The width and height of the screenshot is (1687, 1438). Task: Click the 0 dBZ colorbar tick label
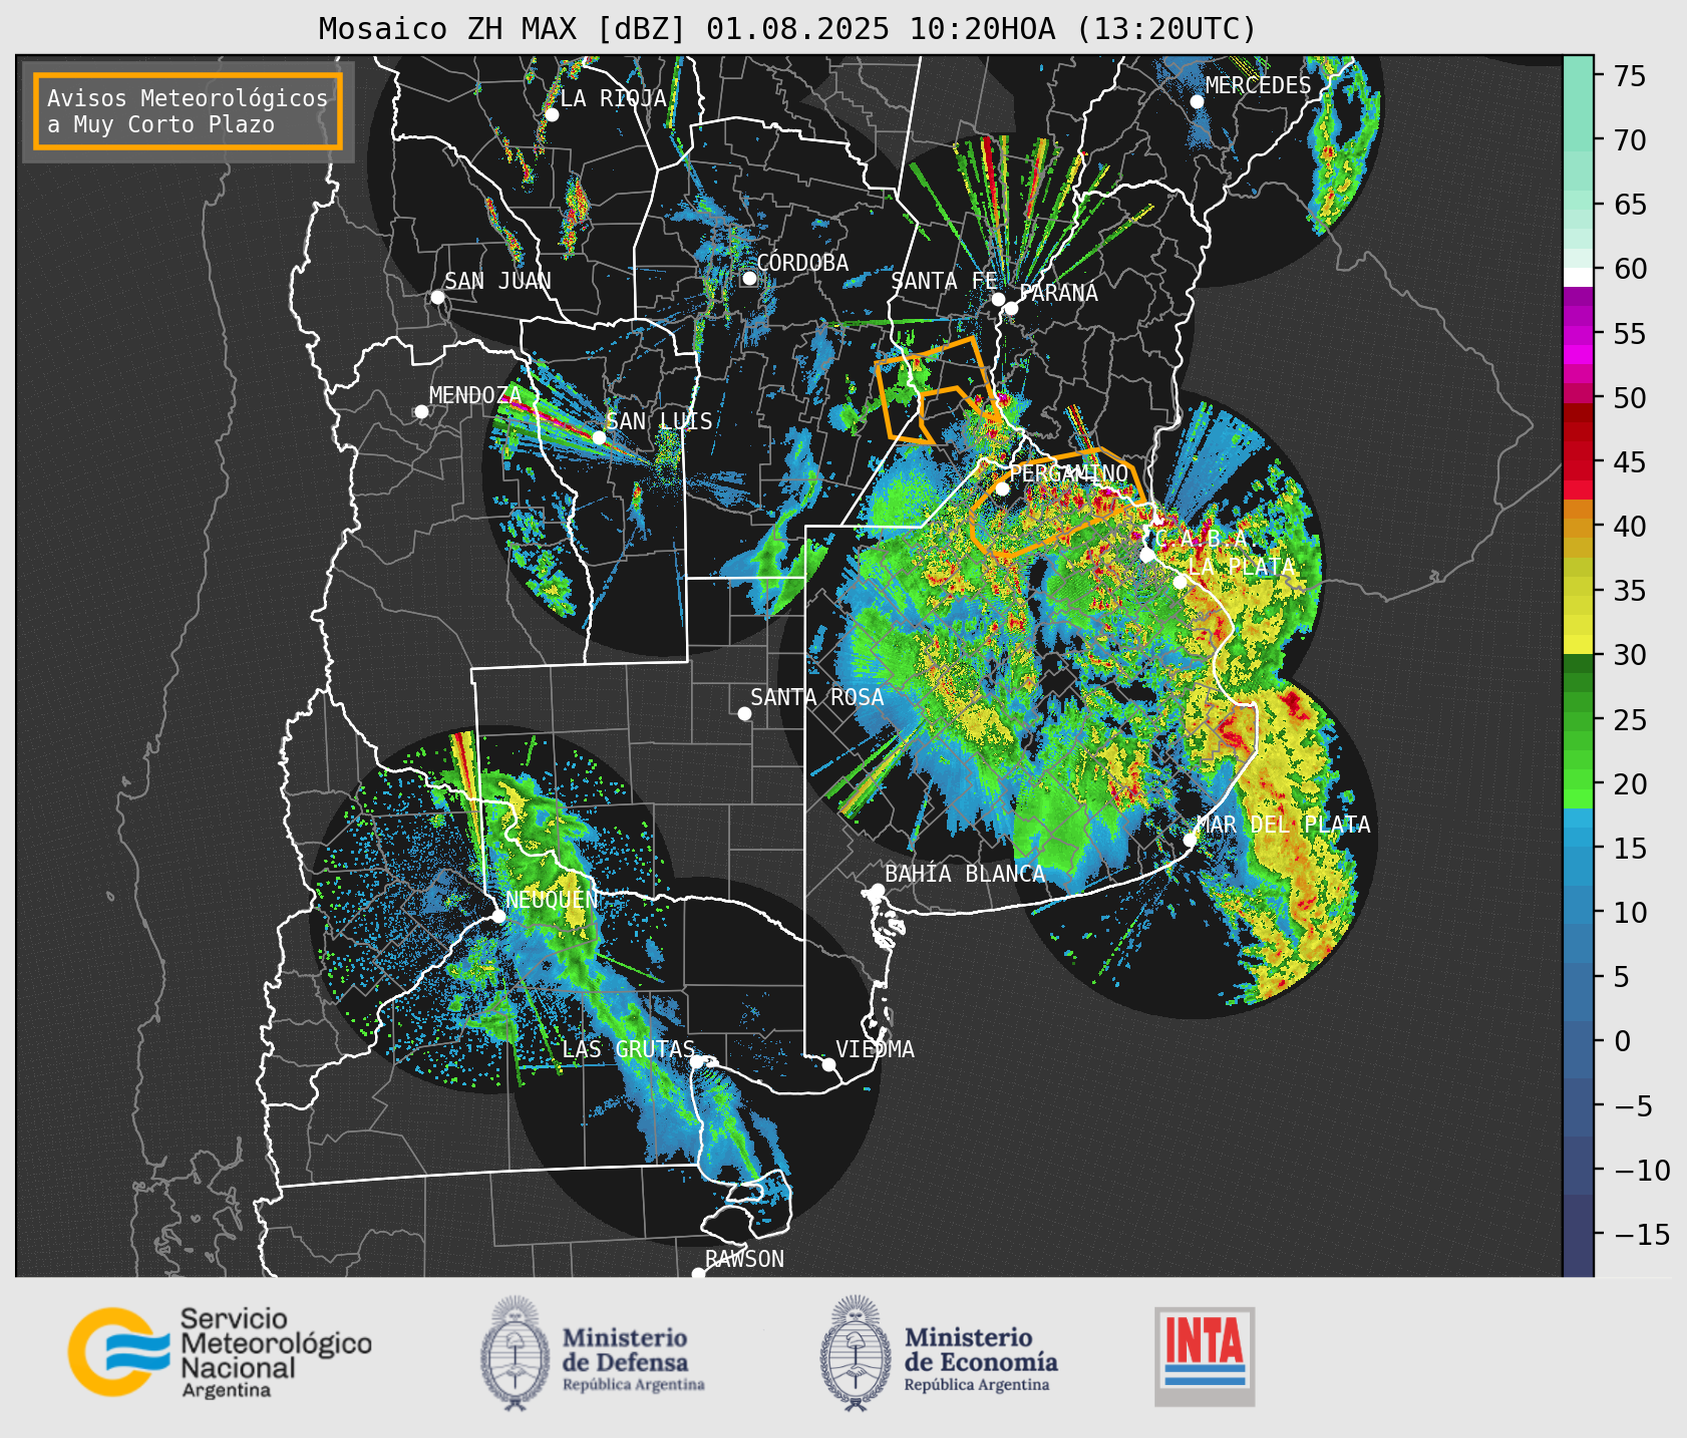pos(1622,1041)
